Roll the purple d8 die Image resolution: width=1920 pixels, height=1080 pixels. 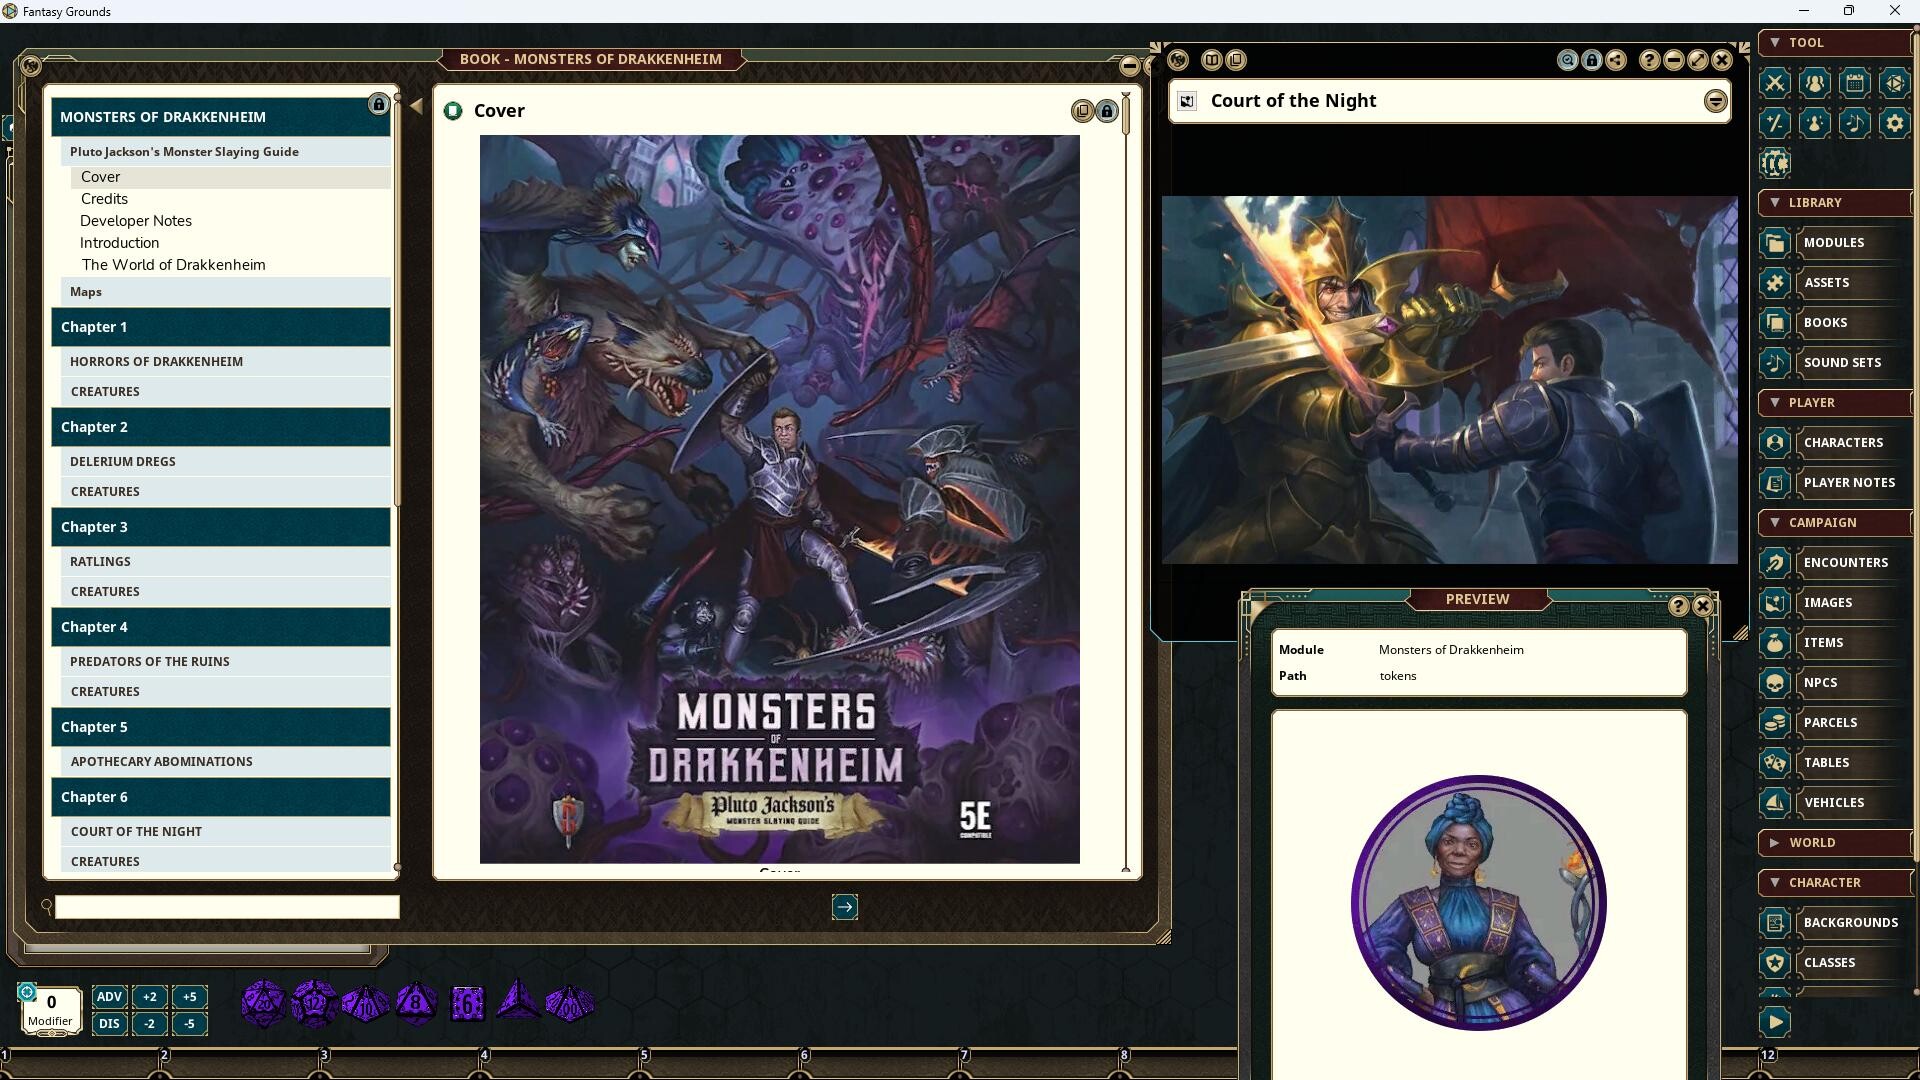coord(416,1002)
